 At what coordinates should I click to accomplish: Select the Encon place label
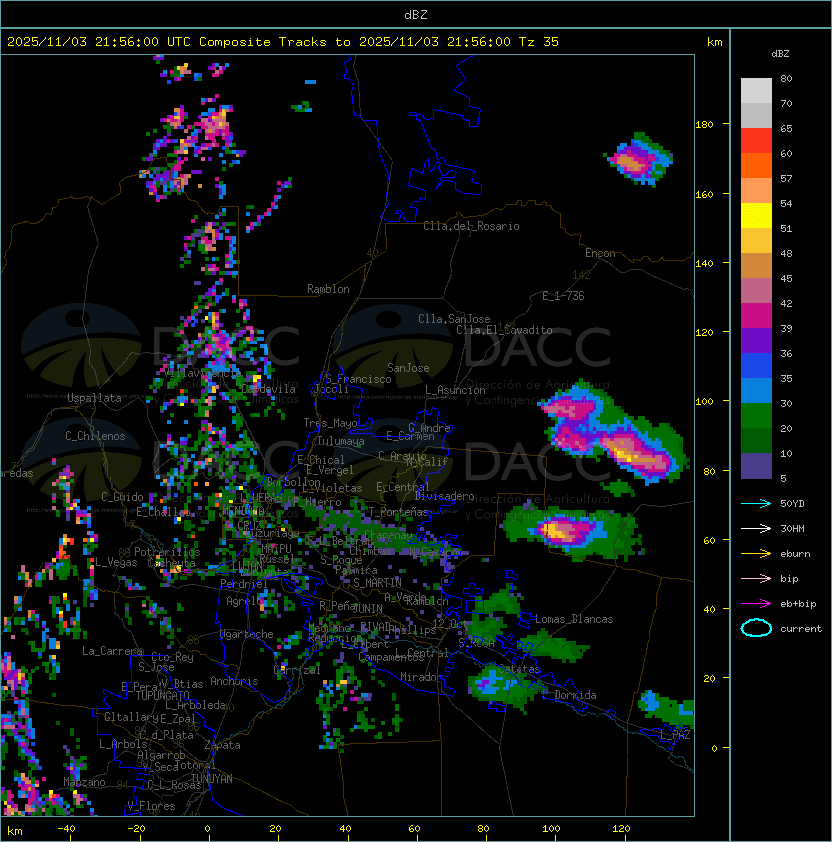point(600,253)
